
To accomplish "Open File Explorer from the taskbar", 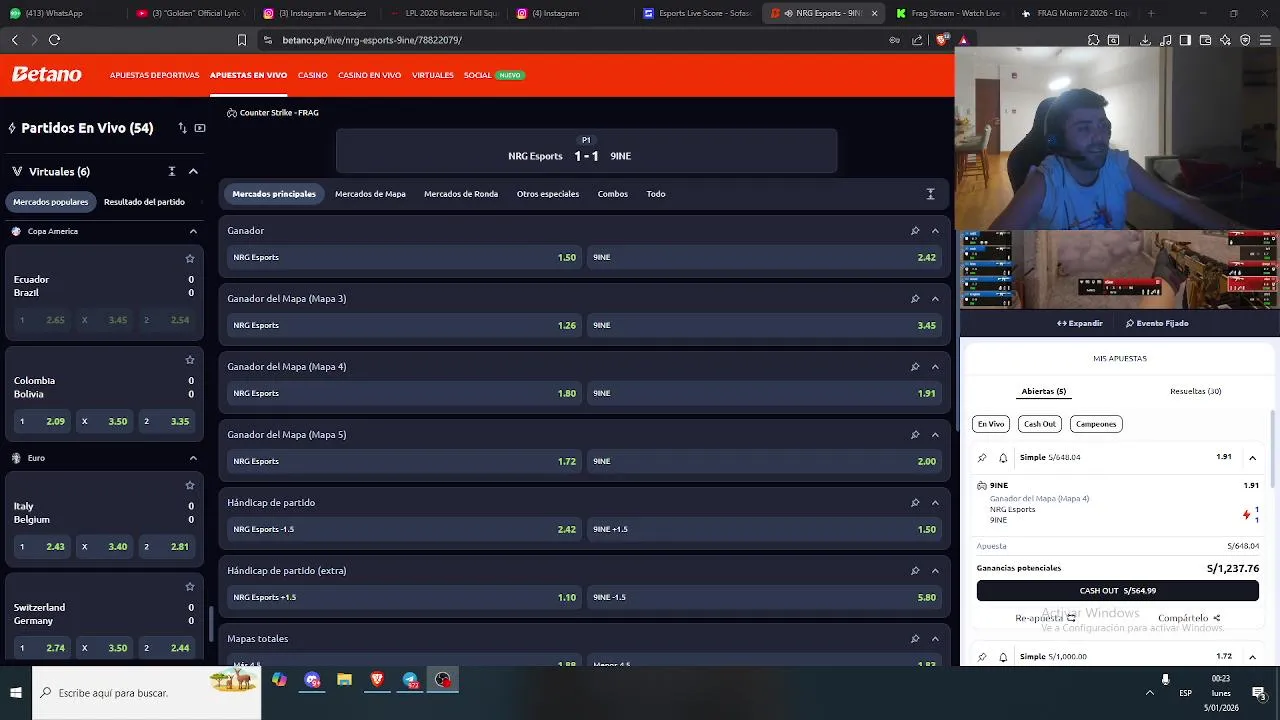I will click(344, 680).
